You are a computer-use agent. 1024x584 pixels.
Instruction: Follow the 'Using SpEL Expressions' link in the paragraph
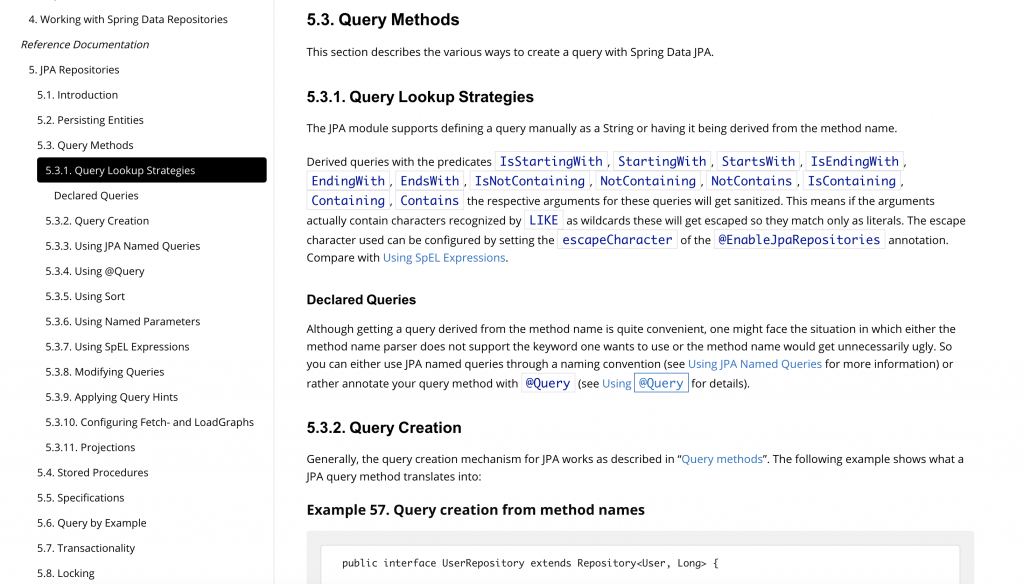444,258
